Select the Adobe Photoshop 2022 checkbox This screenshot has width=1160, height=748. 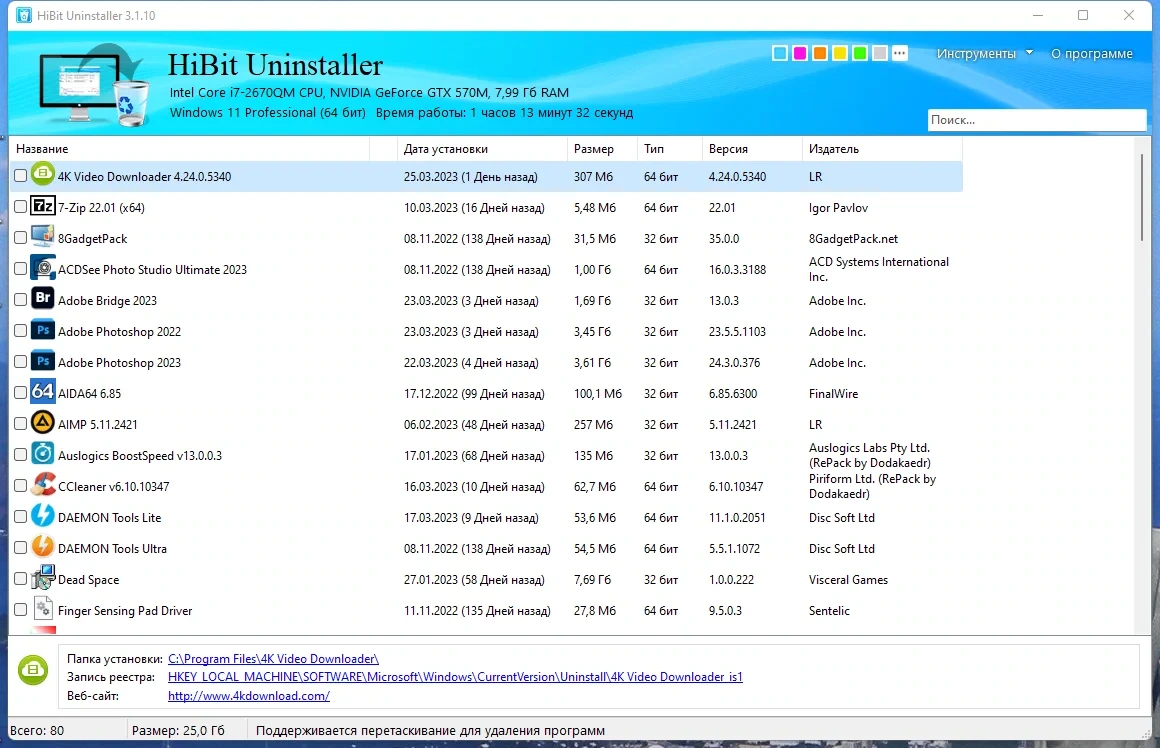(x=21, y=331)
